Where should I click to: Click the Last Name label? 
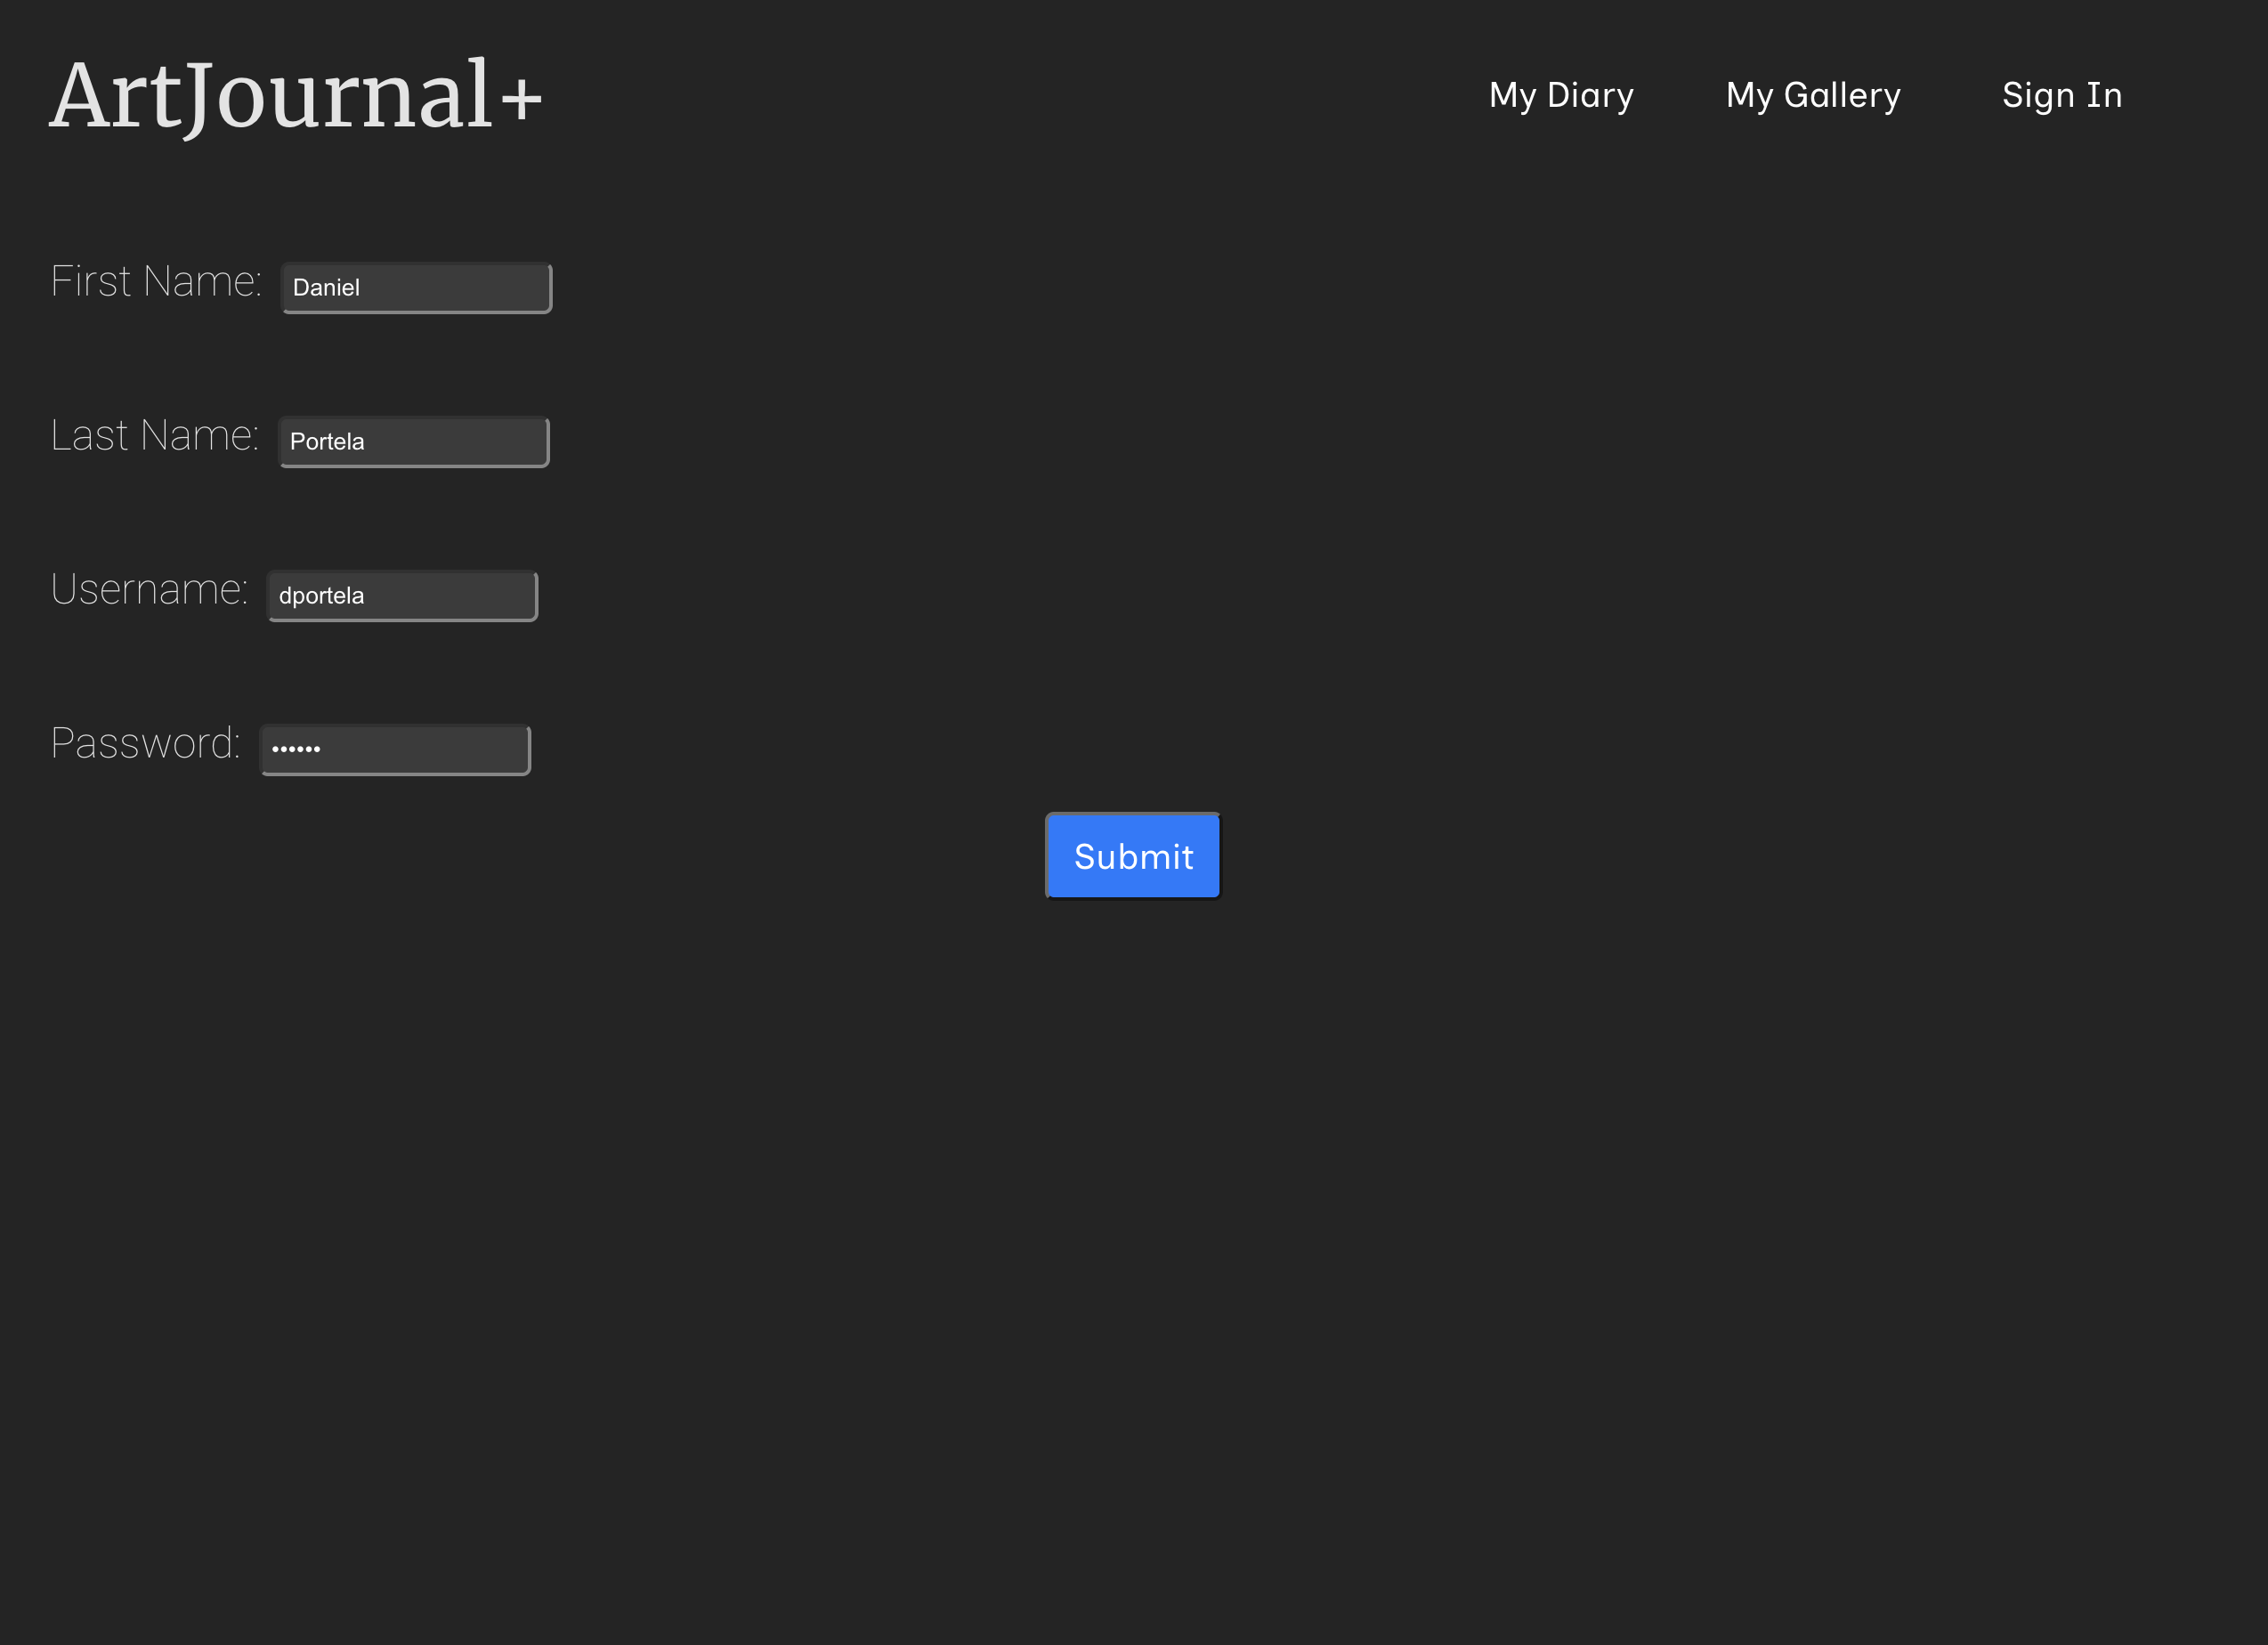(154, 435)
